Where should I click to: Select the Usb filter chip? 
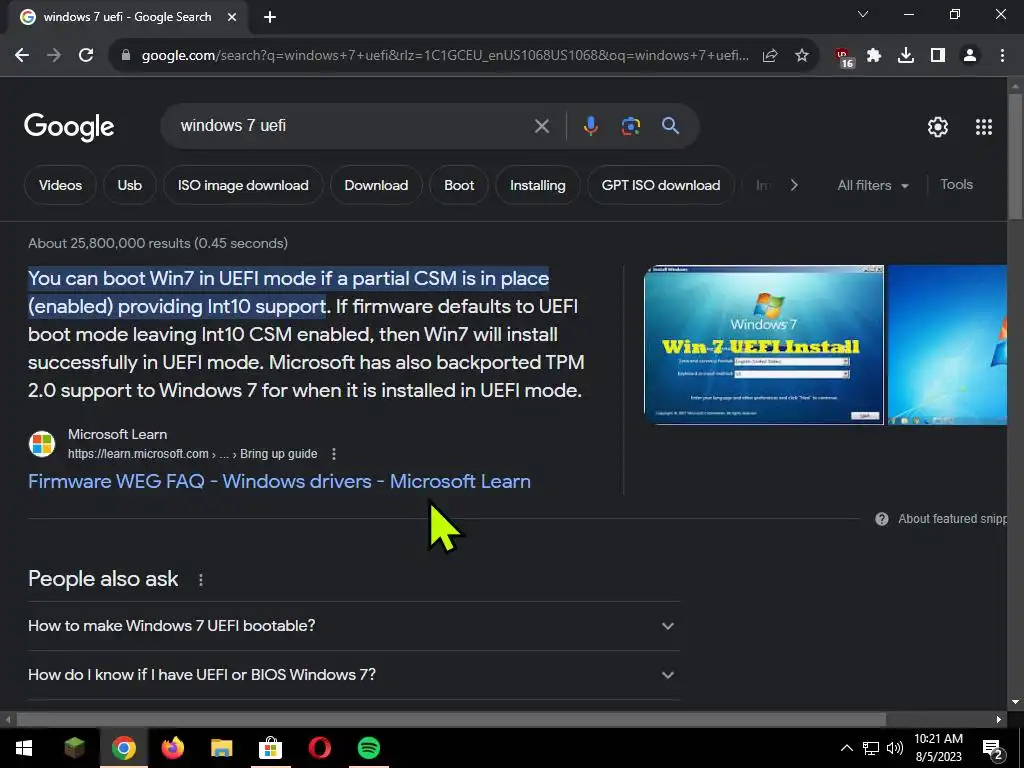129,185
